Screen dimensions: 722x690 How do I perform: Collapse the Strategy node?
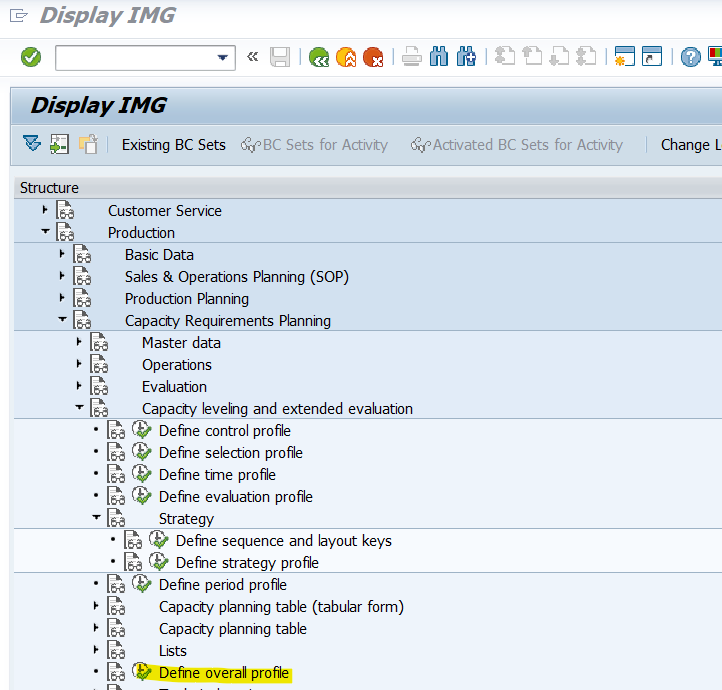point(96,517)
